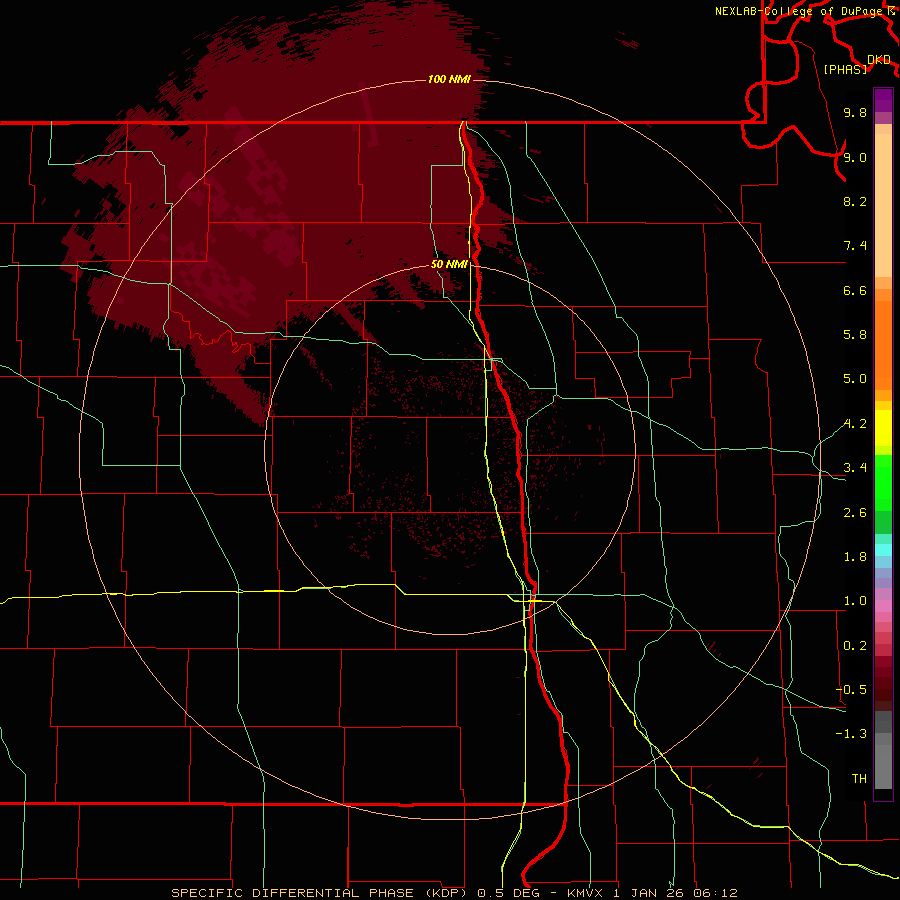900x900 pixels.
Task: Click the 5.8 value on the color scale
Action: pos(855,335)
